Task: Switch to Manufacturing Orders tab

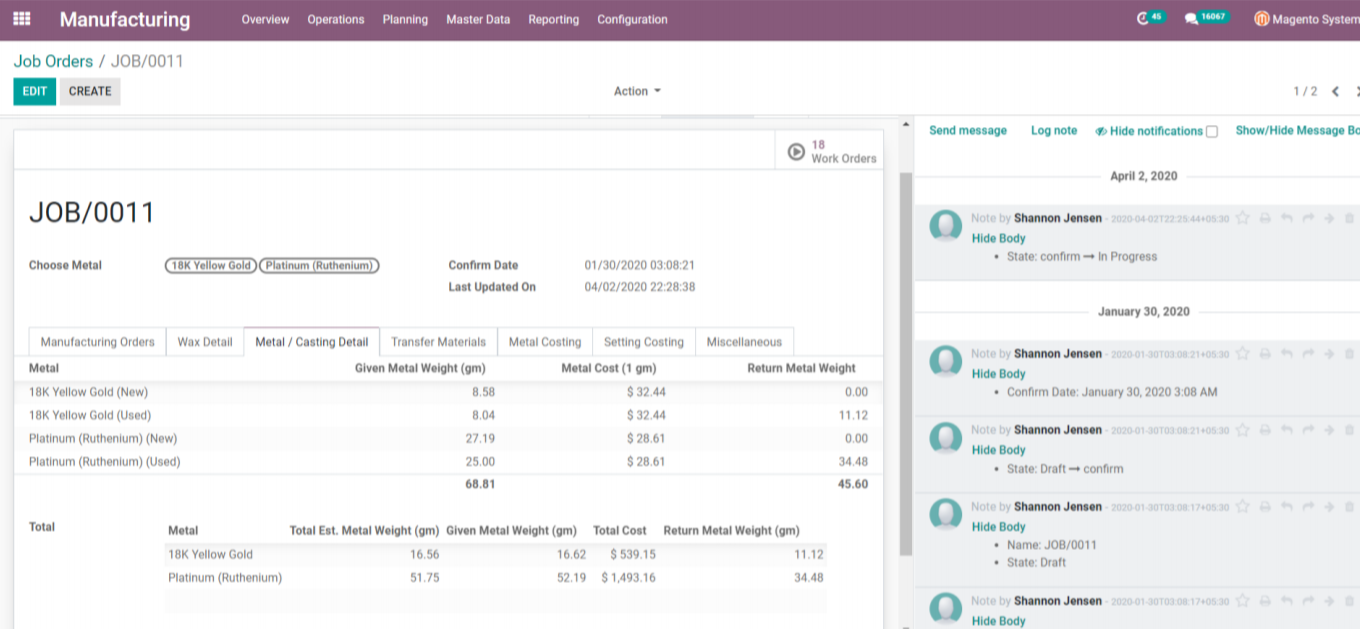Action: point(97,342)
